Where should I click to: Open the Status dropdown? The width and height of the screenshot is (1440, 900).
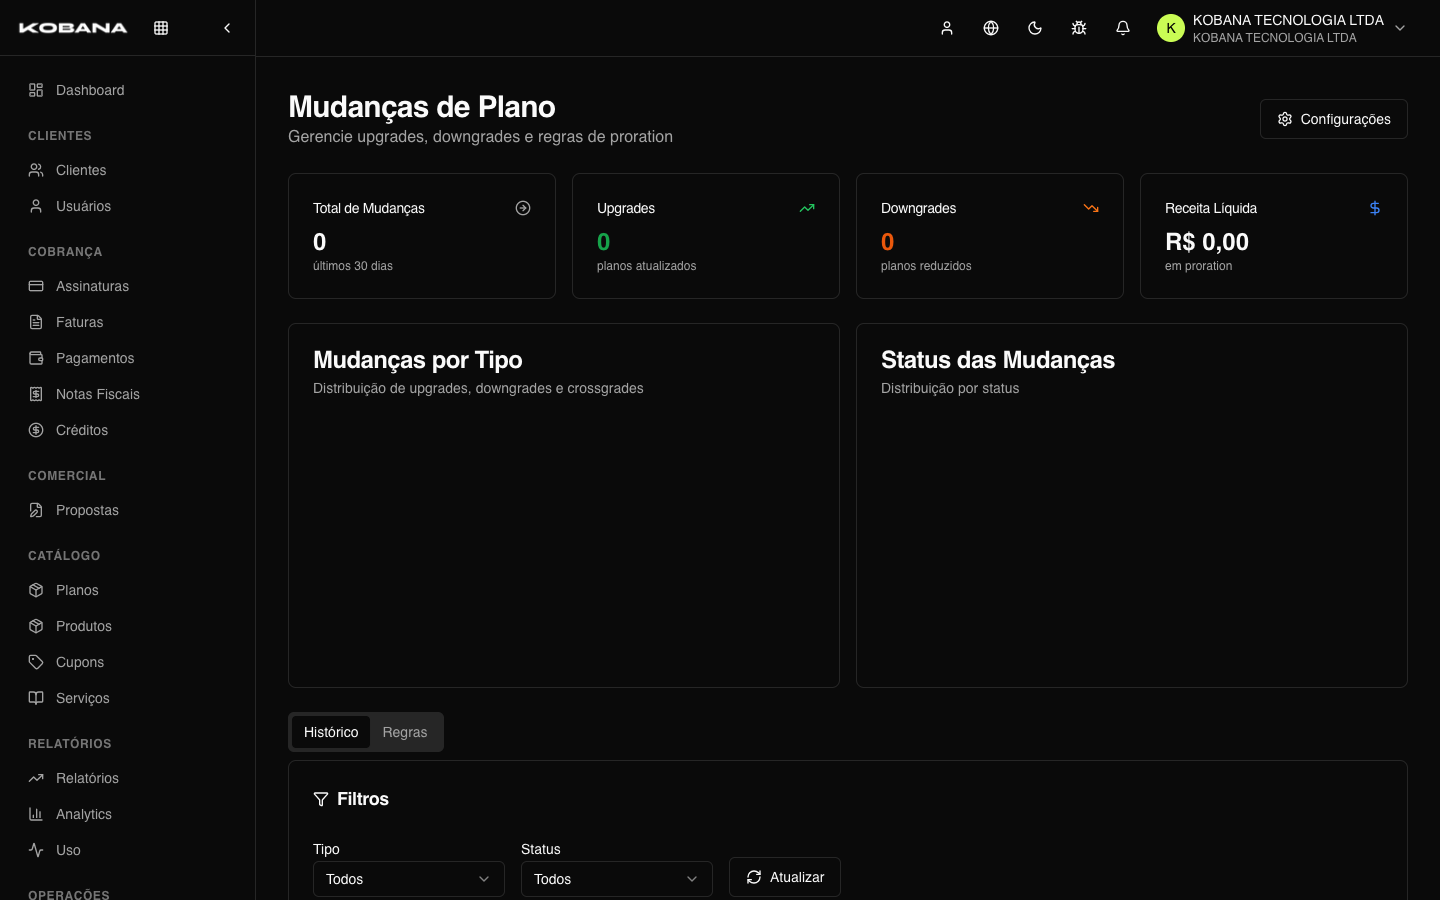pyautogui.click(x=617, y=879)
